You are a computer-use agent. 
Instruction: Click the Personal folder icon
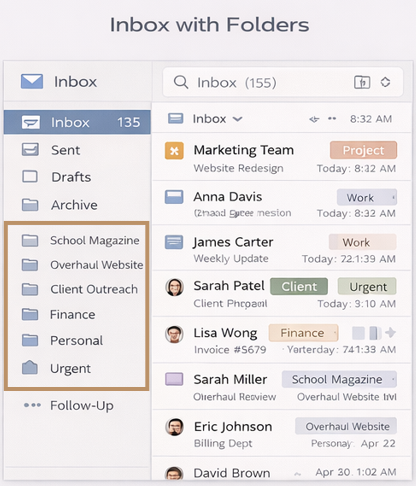pyautogui.click(x=30, y=340)
